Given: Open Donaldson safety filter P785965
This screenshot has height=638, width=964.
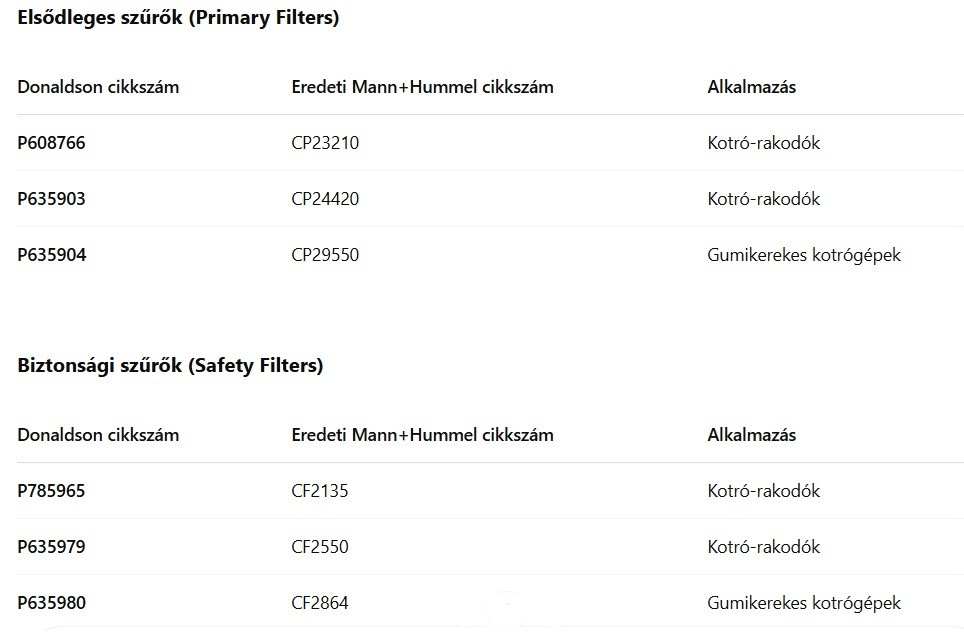Looking at the screenshot, I should pyautogui.click(x=52, y=491).
